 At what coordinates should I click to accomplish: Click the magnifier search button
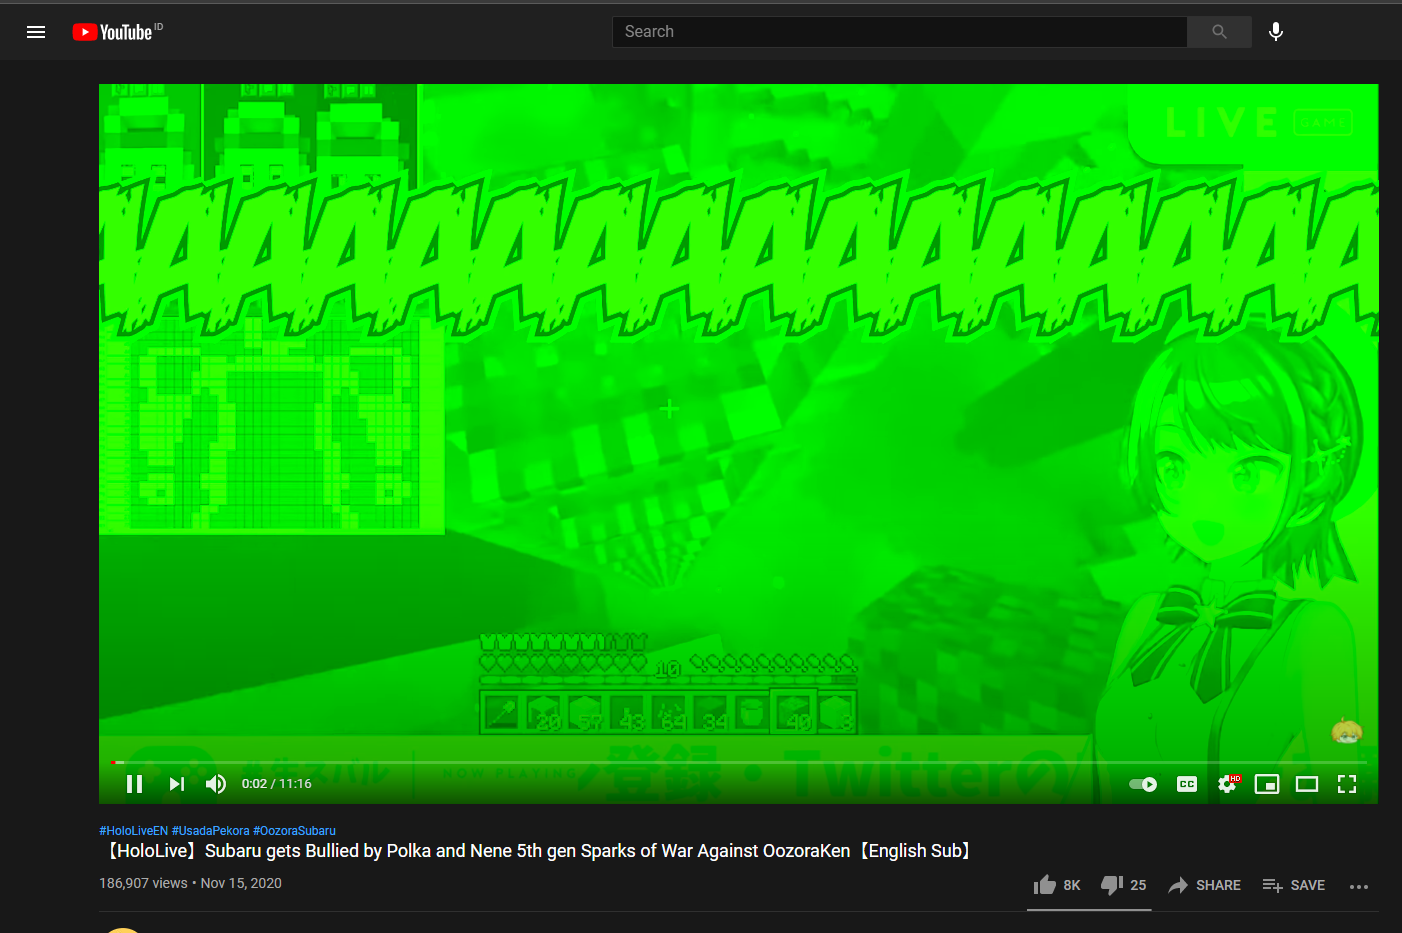[1219, 32]
